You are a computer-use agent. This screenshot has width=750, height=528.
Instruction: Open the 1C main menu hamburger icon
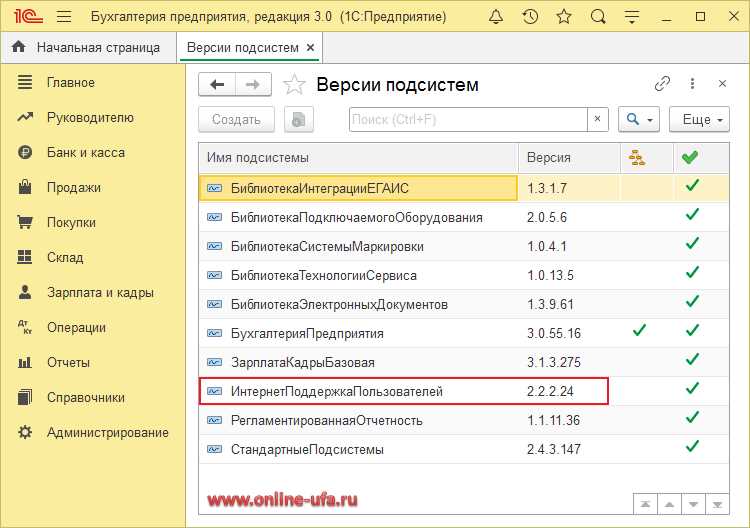click(64, 17)
